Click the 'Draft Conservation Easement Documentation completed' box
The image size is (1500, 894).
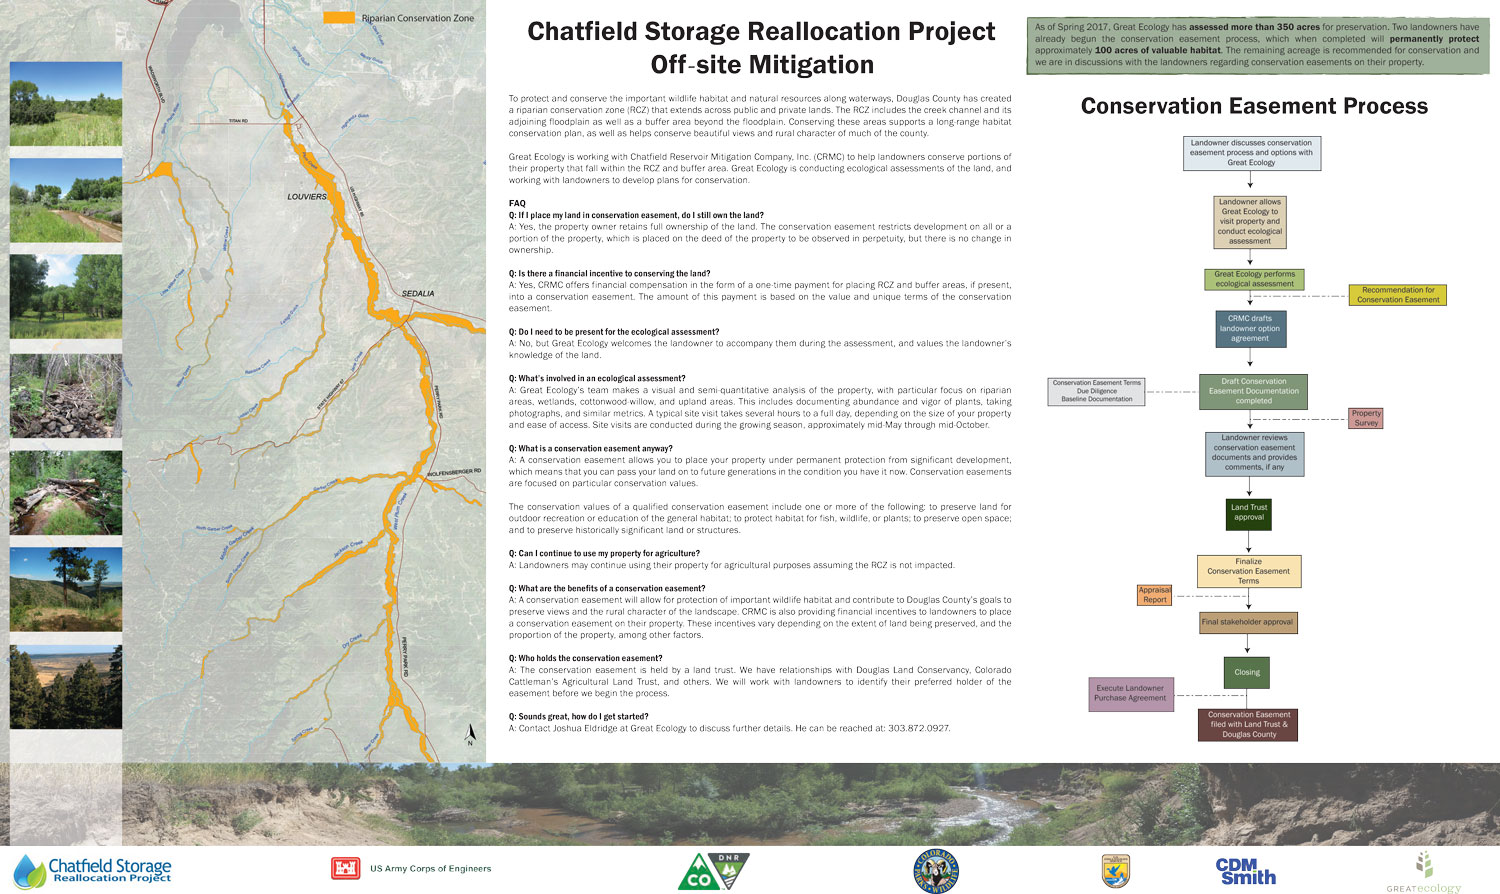(1253, 391)
